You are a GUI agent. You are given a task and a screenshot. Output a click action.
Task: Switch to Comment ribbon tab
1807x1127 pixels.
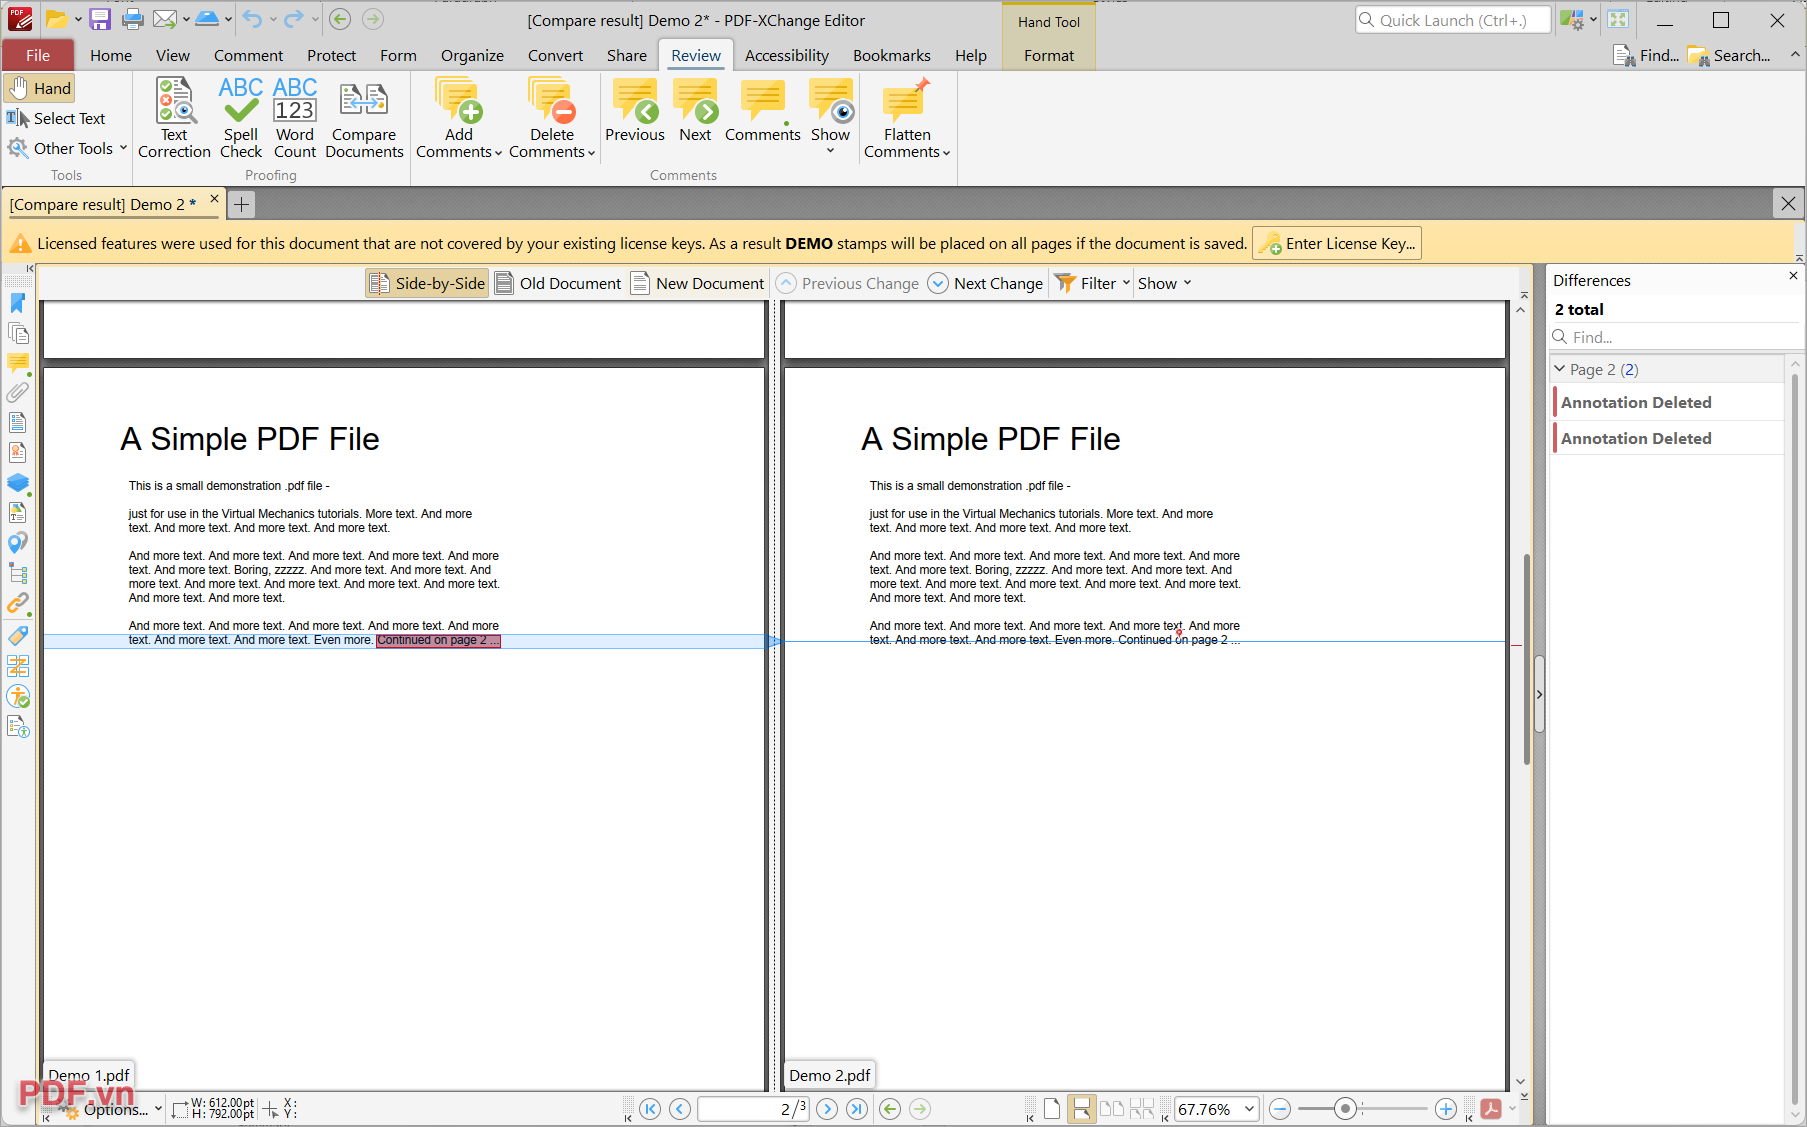(248, 55)
